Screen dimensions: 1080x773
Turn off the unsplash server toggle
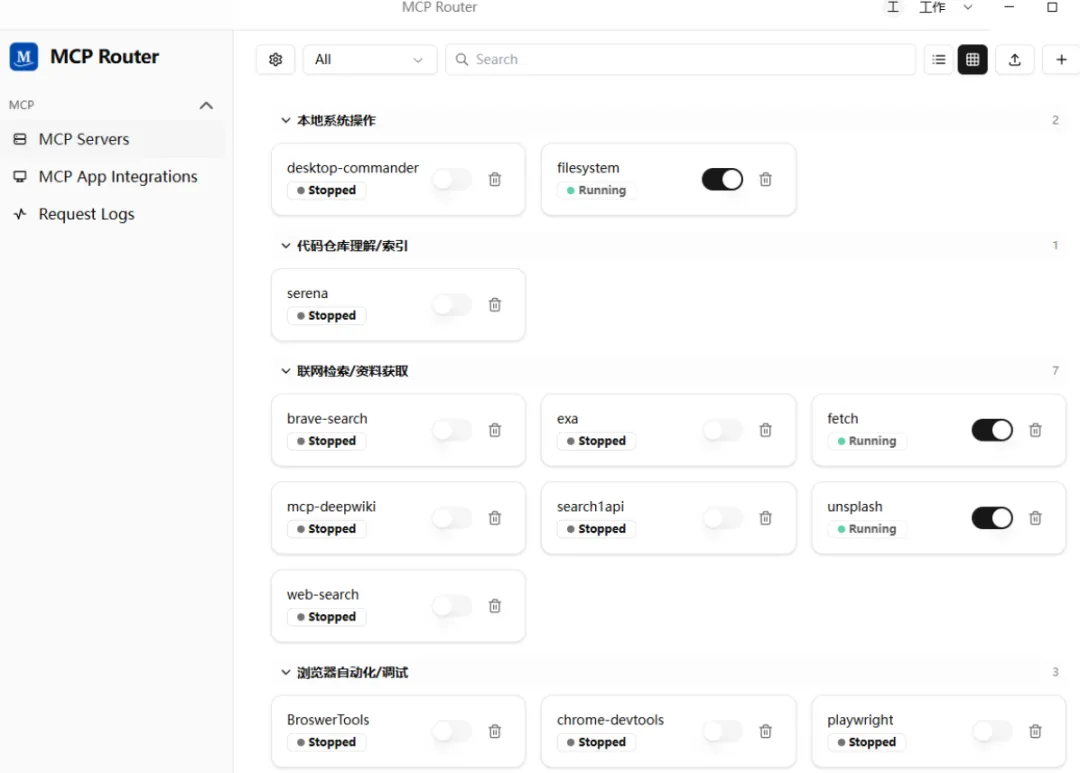[x=992, y=518]
